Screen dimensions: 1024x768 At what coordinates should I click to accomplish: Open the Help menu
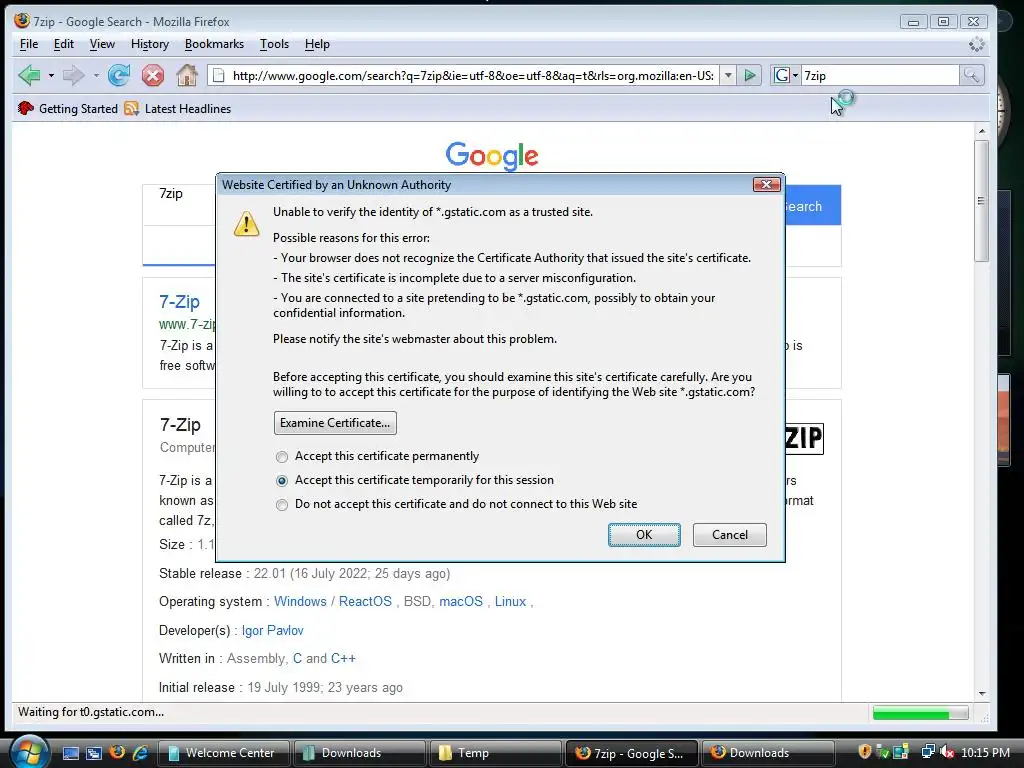coord(317,44)
